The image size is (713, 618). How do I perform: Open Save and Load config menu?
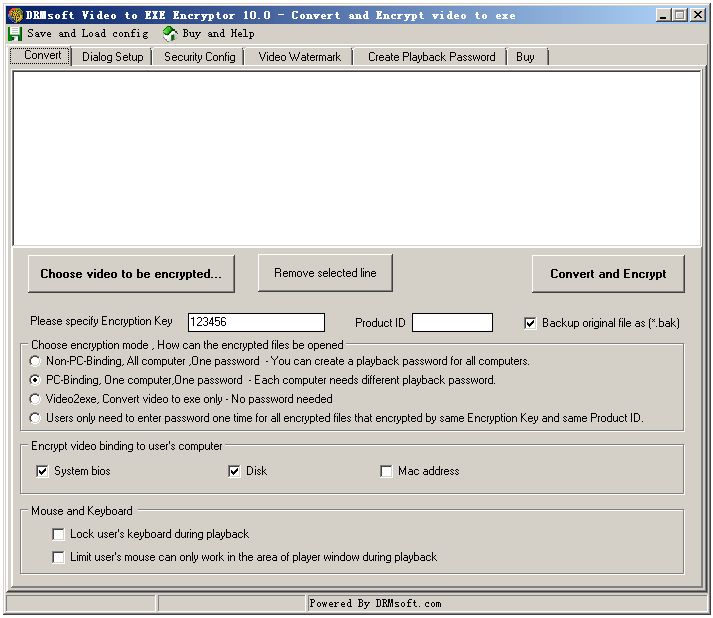[88, 33]
